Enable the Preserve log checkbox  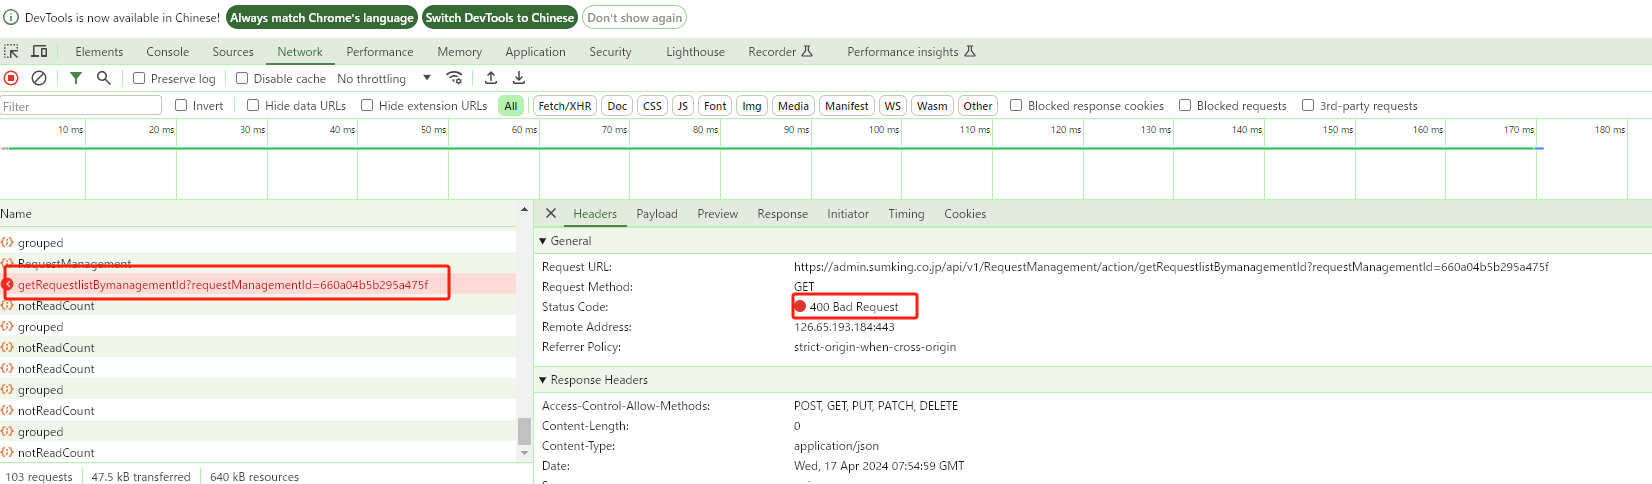coord(140,78)
